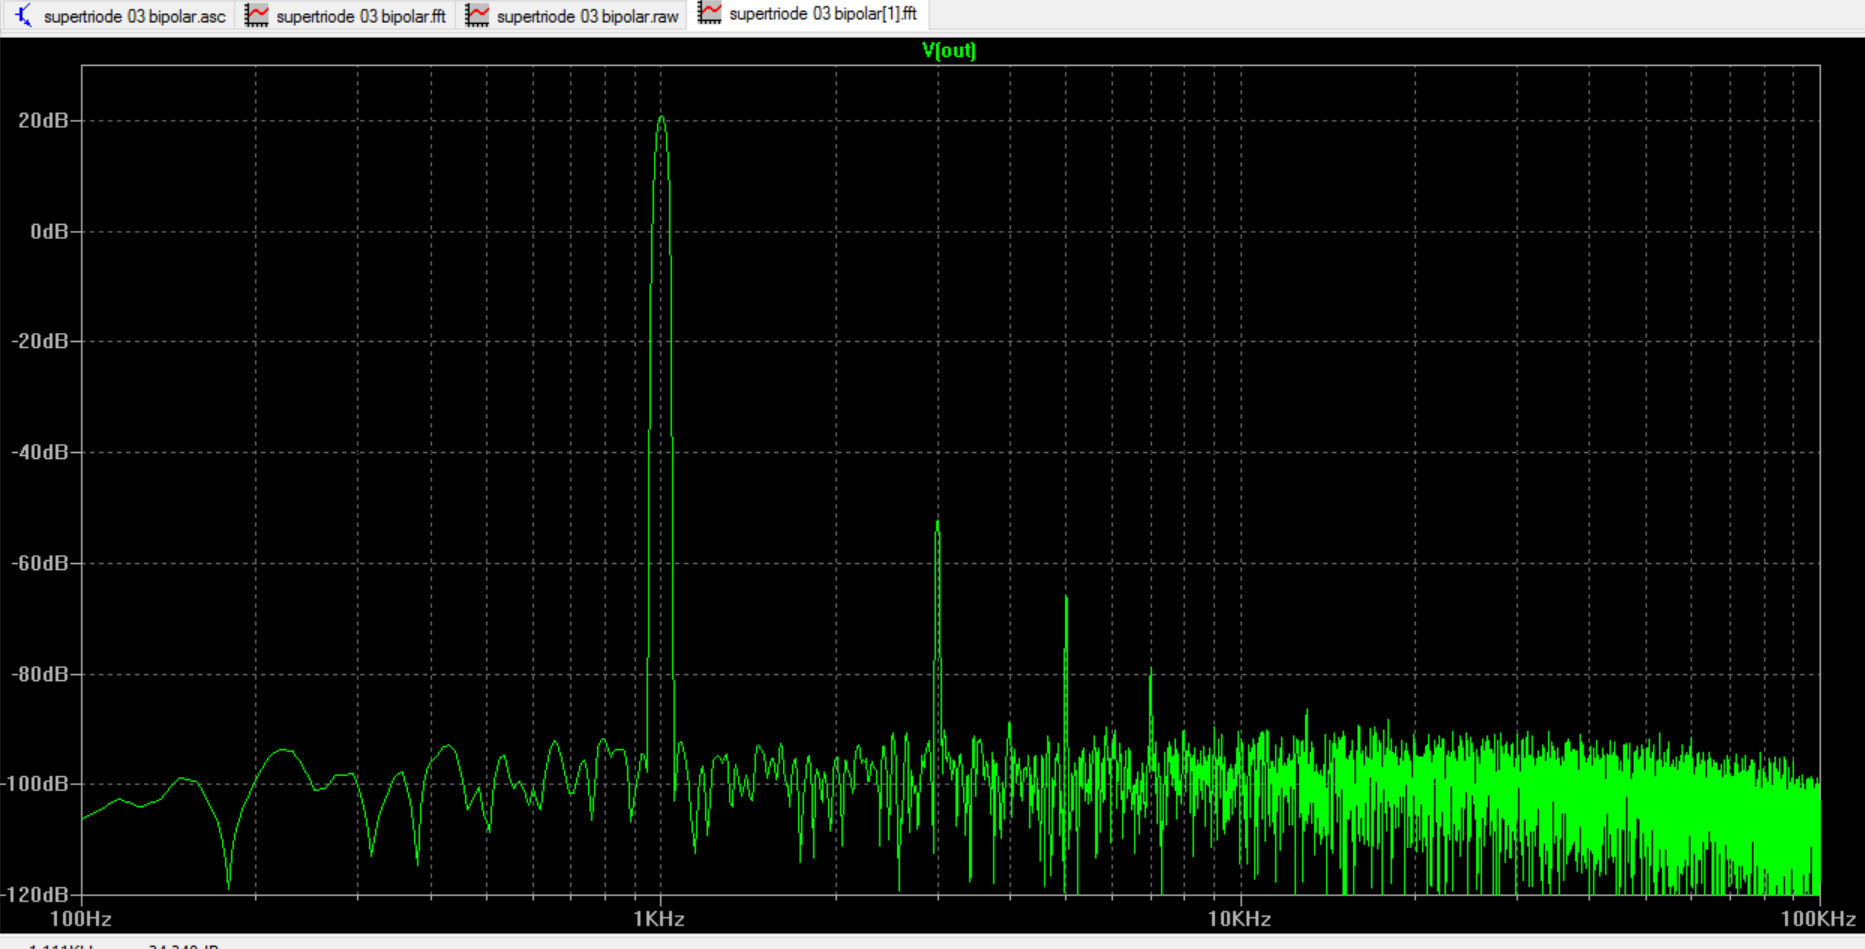Switch to supertriode 03 bipolar.asc tab

pos(119,16)
